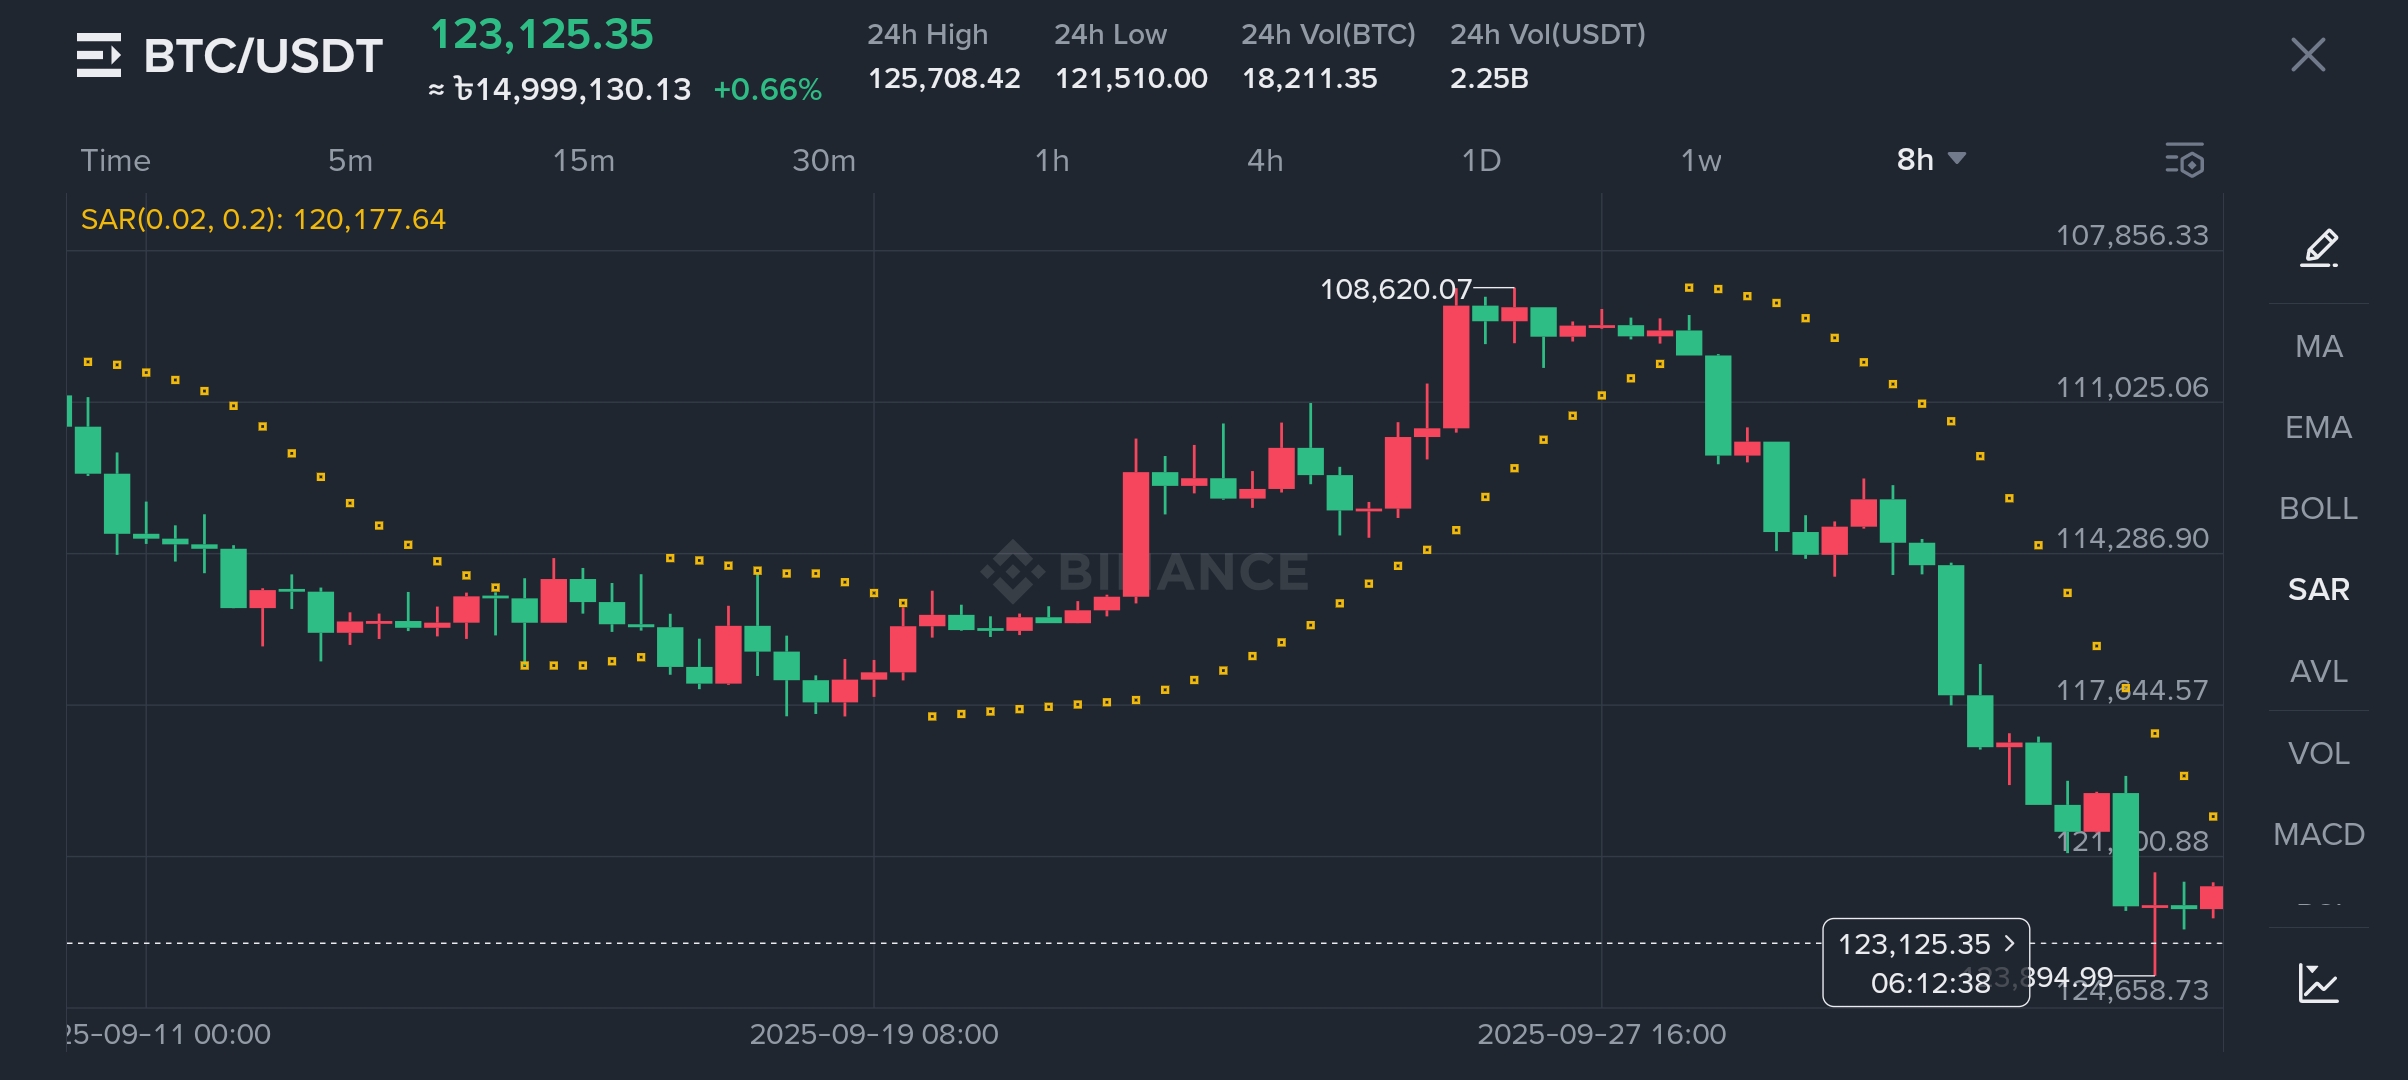
Task: Tap the BTC/USDT pair name
Action: point(263,55)
